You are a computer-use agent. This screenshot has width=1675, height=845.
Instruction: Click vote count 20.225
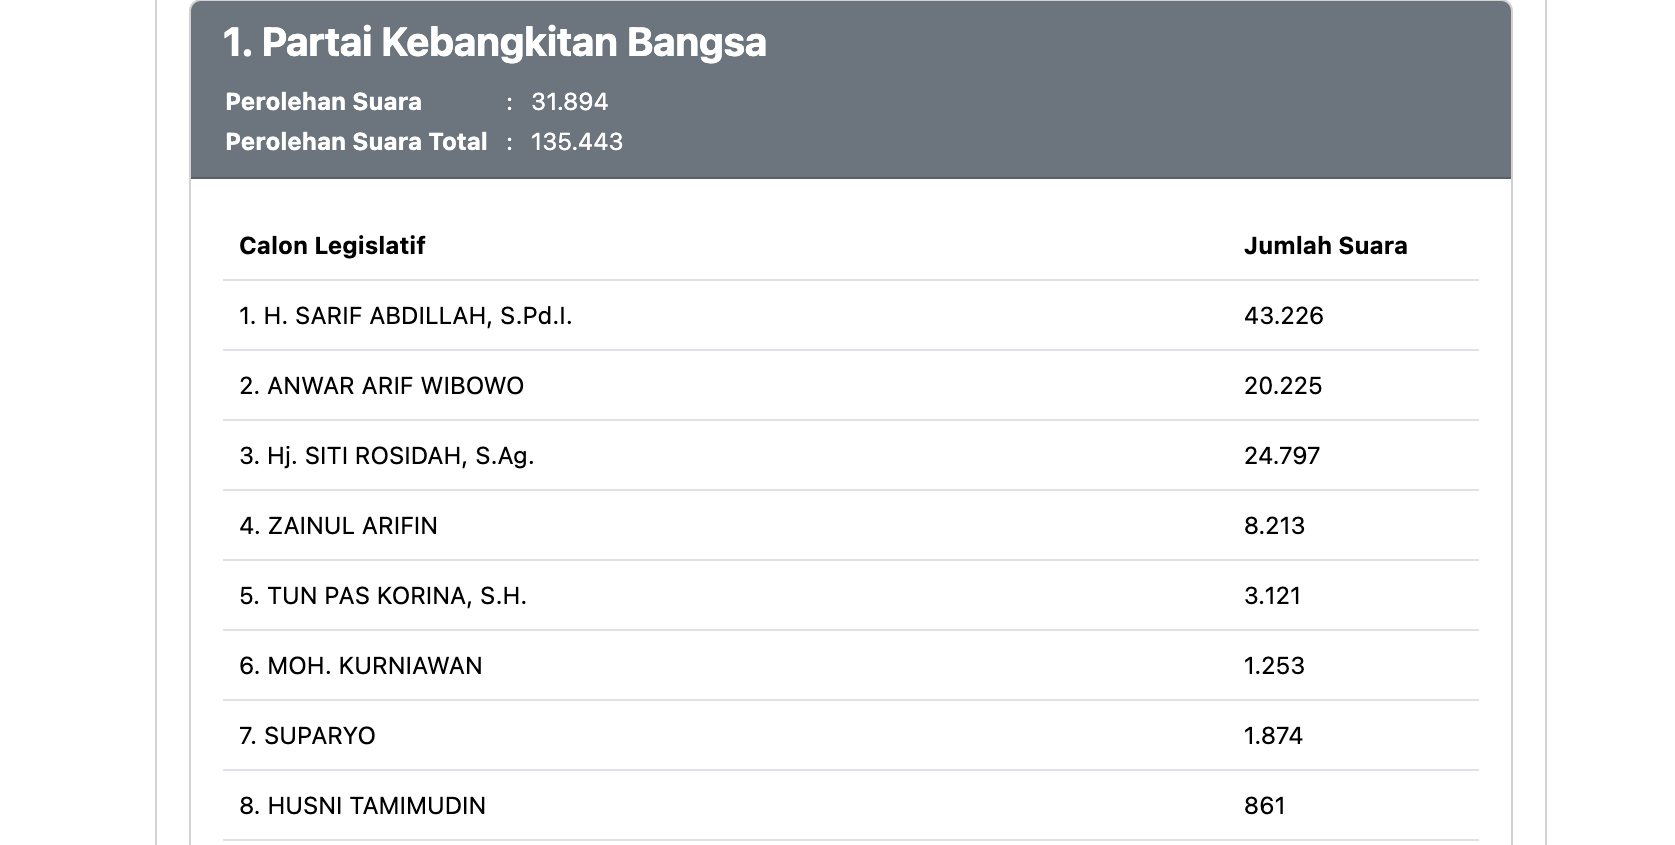click(x=1283, y=386)
